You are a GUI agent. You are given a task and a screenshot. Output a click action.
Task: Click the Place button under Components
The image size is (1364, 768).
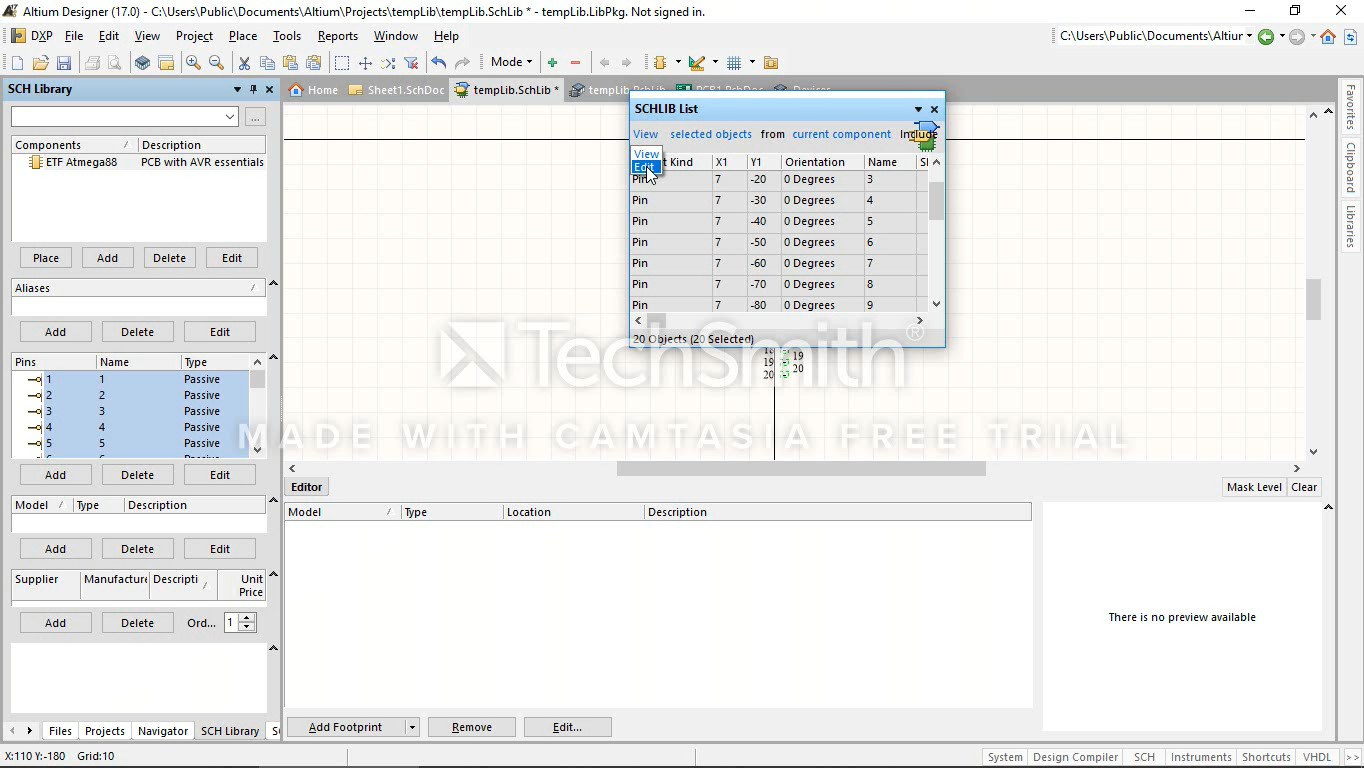[x=46, y=258]
